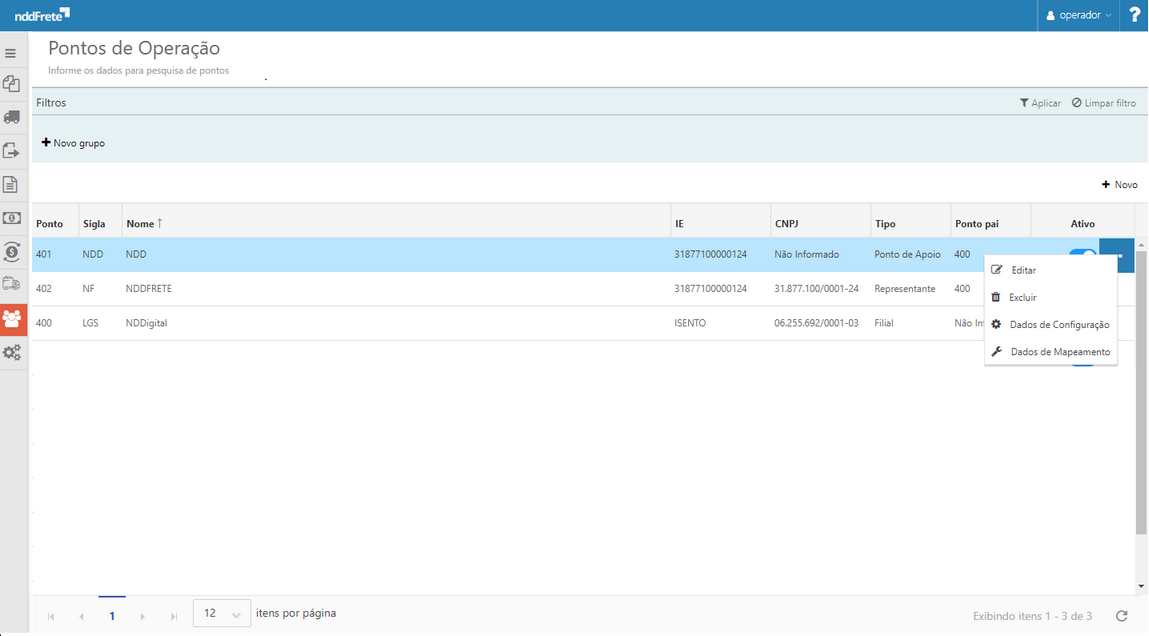1149x636 pixels.
Task: Click the Limpar filtro link
Action: 1104,103
